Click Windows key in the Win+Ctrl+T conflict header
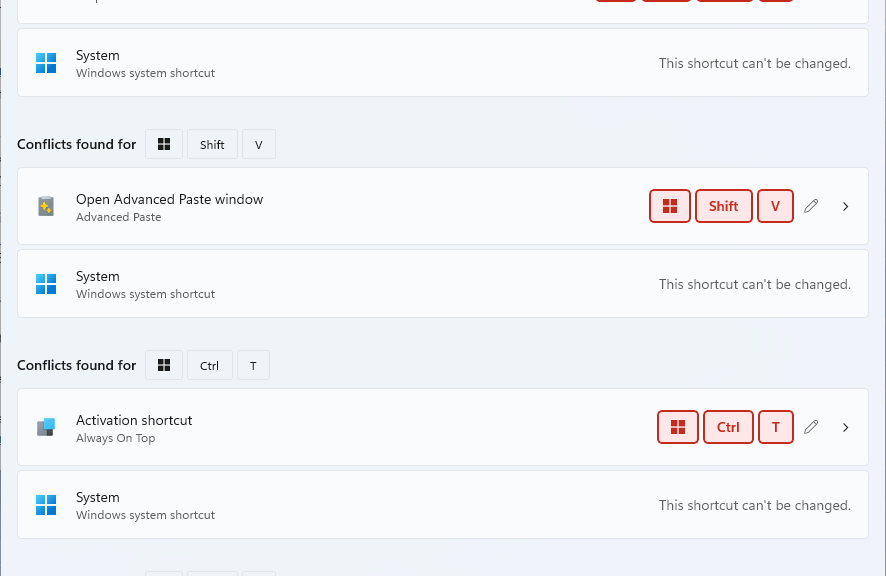 [164, 365]
